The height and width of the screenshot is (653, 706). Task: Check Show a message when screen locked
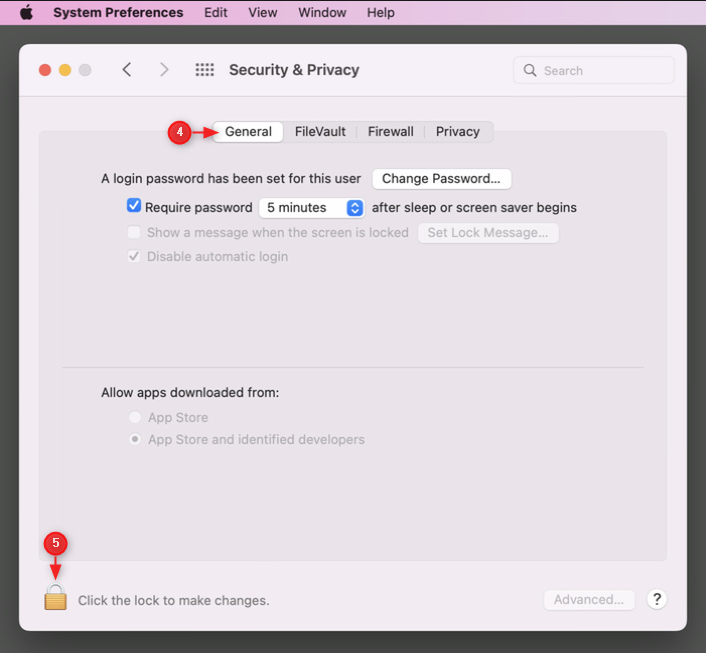click(134, 232)
